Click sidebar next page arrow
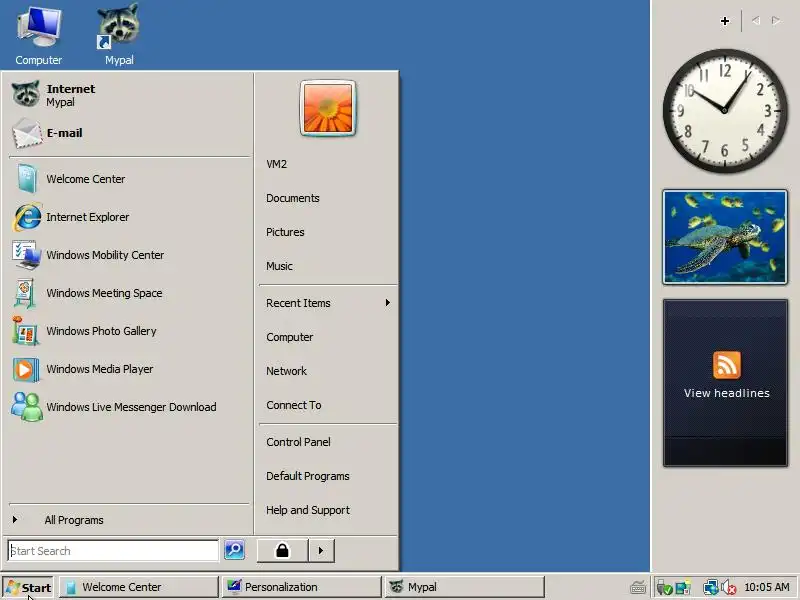 point(776,20)
